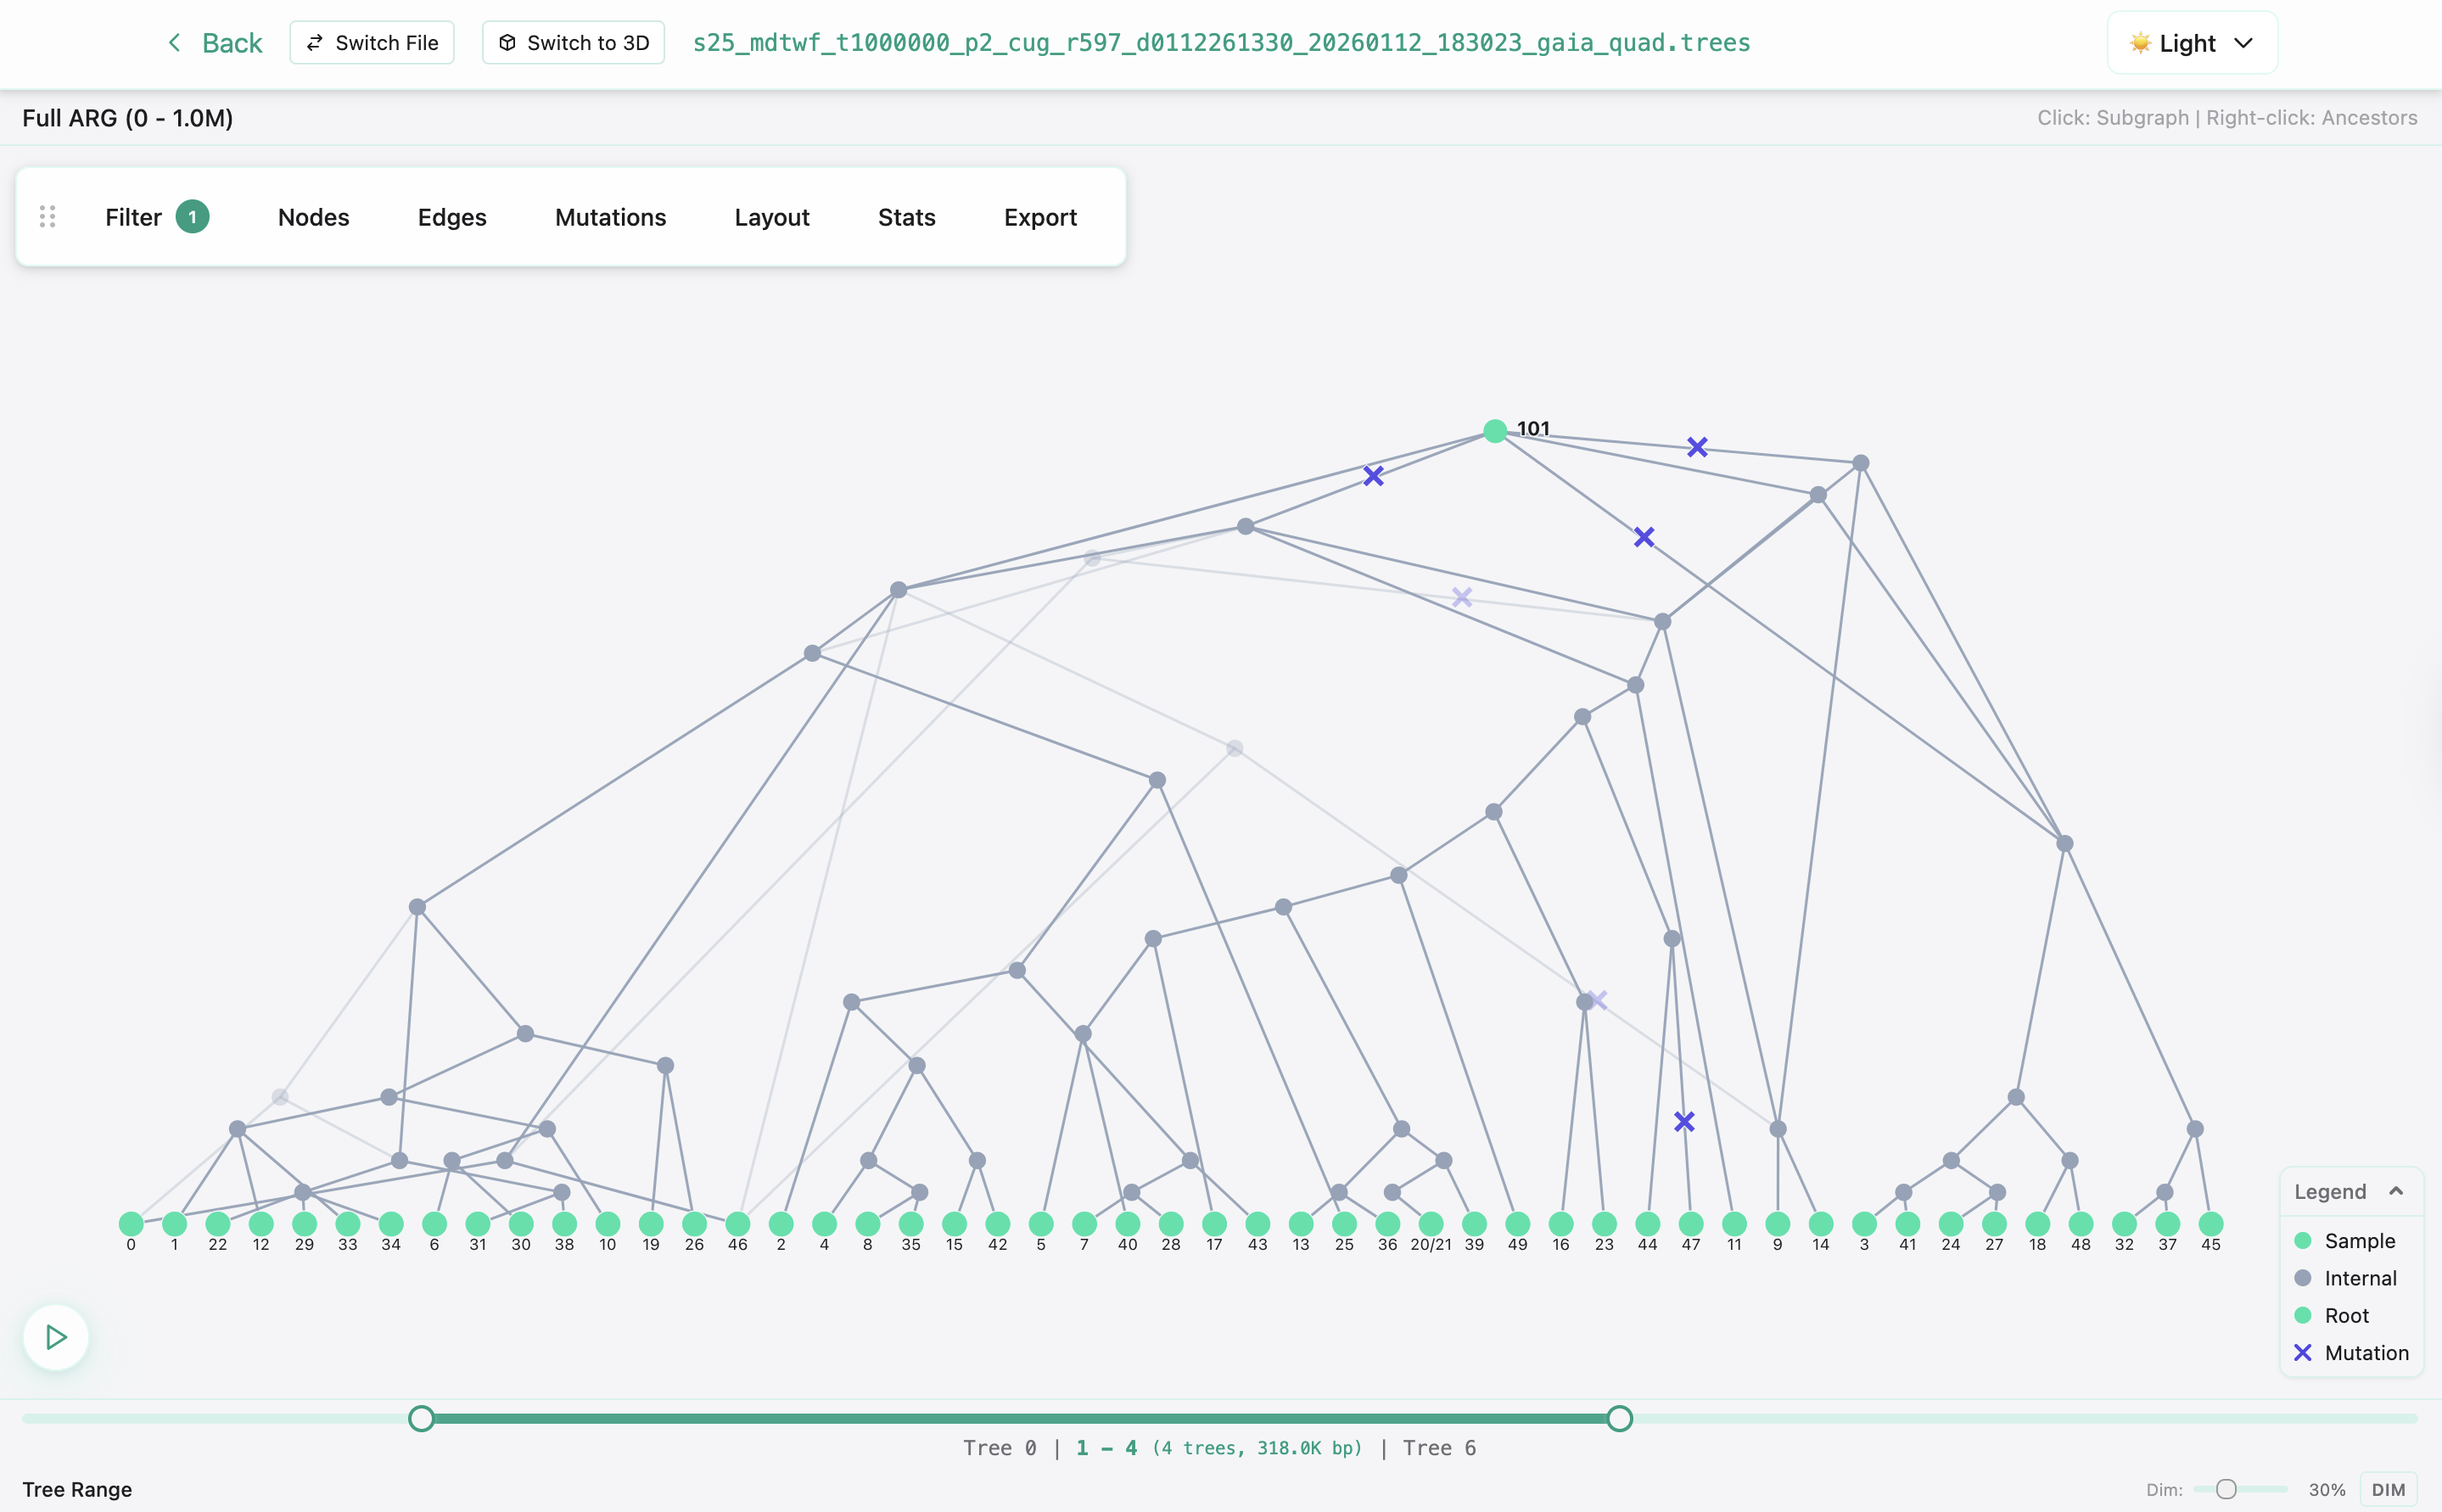This screenshot has height=1512, width=2442.
Task: Open the Filter menu
Action: [x=157, y=217]
